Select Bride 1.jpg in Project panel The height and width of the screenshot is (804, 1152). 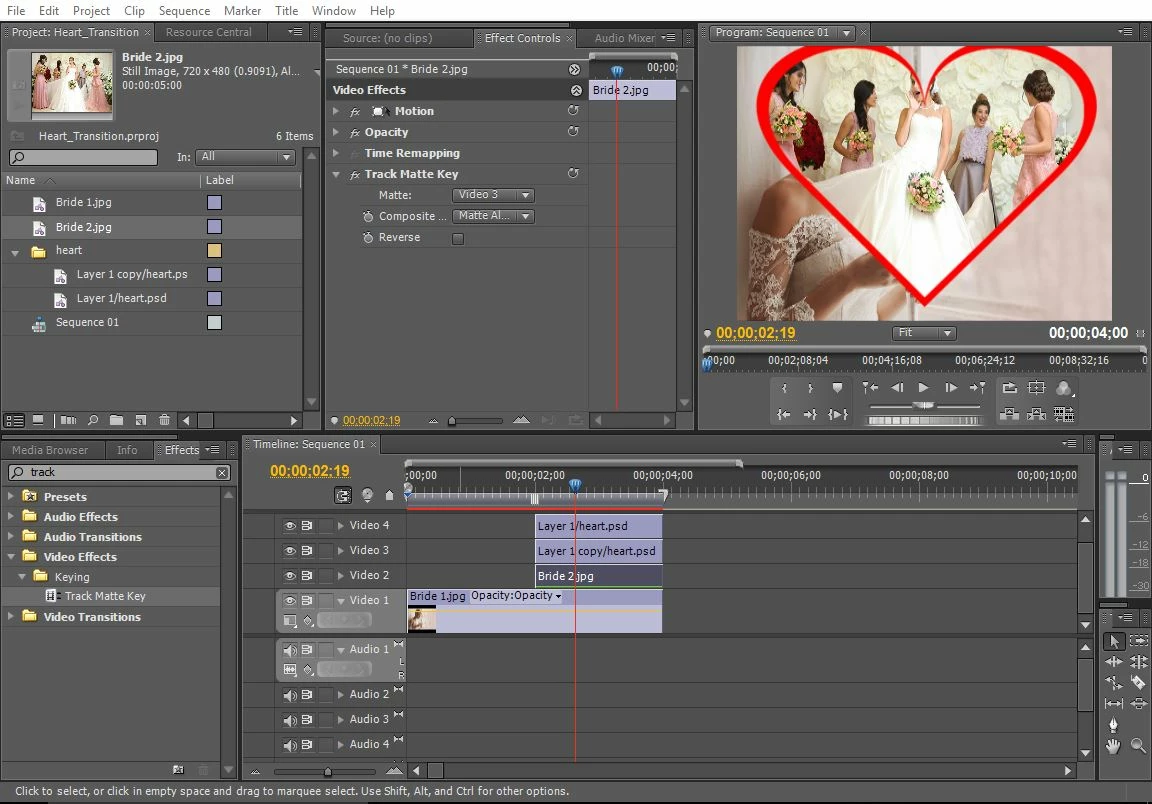coord(84,202)
